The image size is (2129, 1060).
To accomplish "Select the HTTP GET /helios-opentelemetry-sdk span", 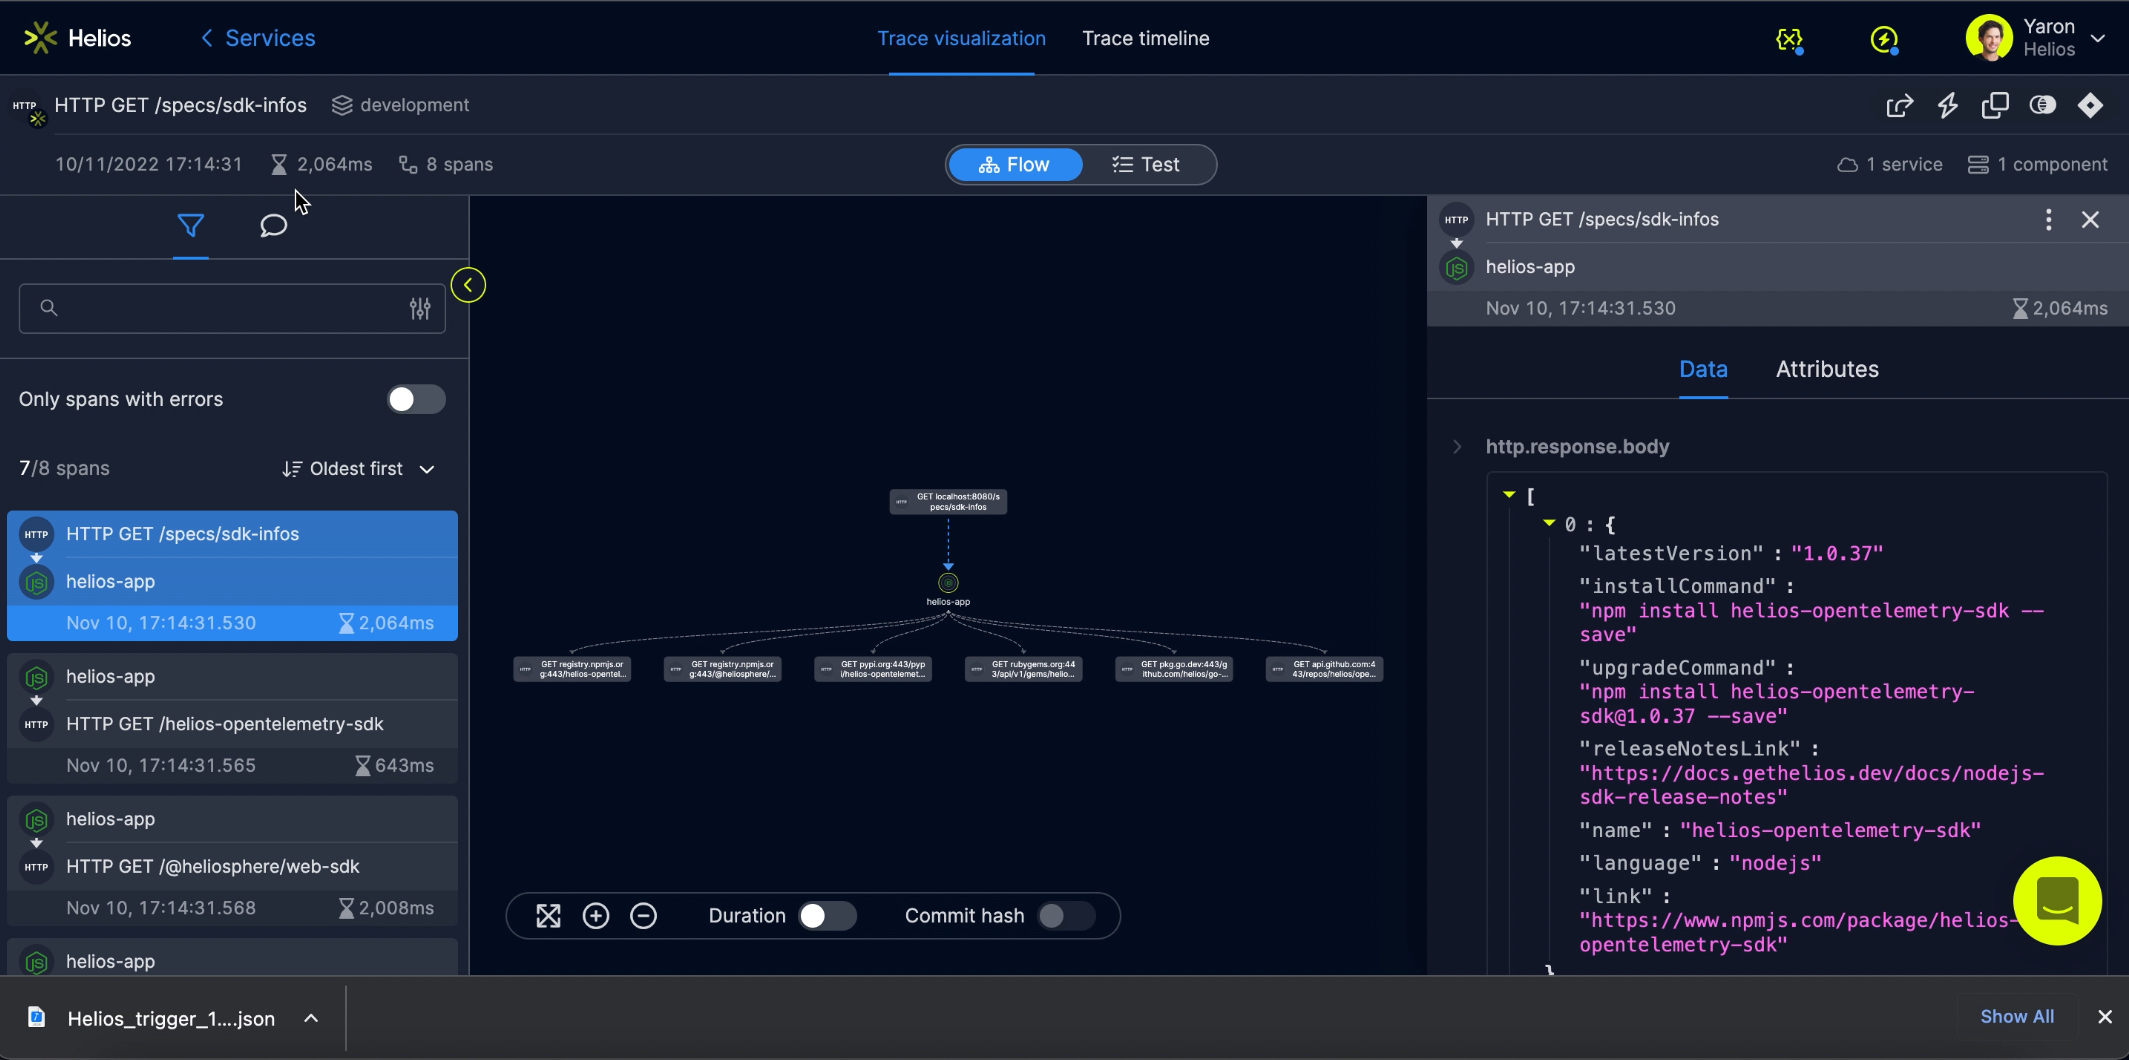I will [232, 719].
